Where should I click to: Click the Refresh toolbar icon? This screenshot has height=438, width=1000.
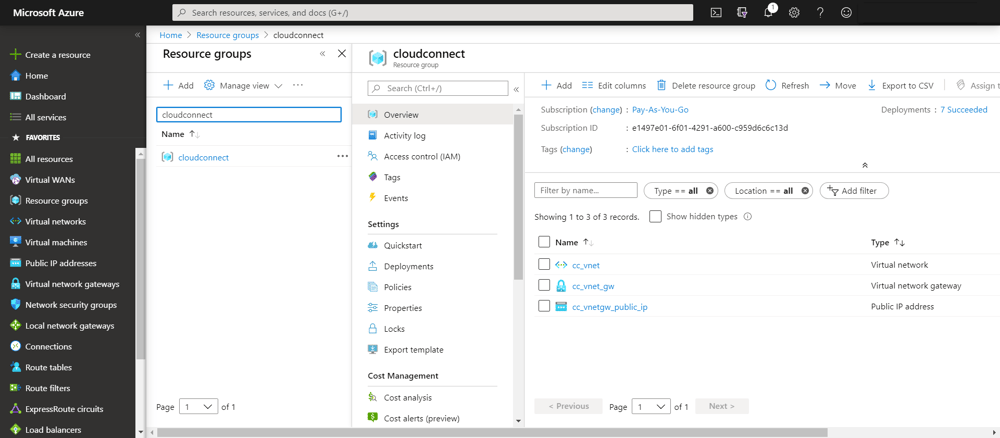pyautogui.click(x=771, y=86)
